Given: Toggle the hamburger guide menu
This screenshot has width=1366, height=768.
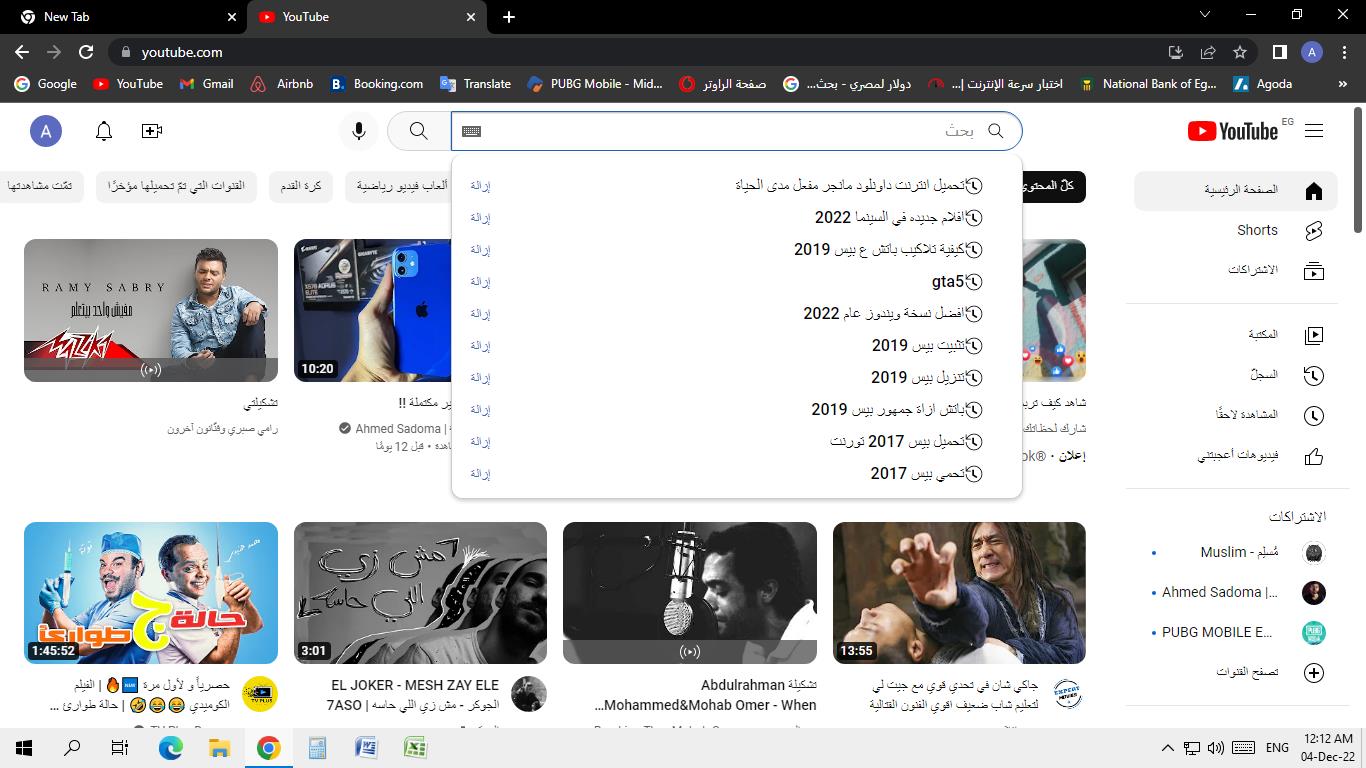Looking at the screenshot, I should pyautogui.click(x=1314, y=131).
